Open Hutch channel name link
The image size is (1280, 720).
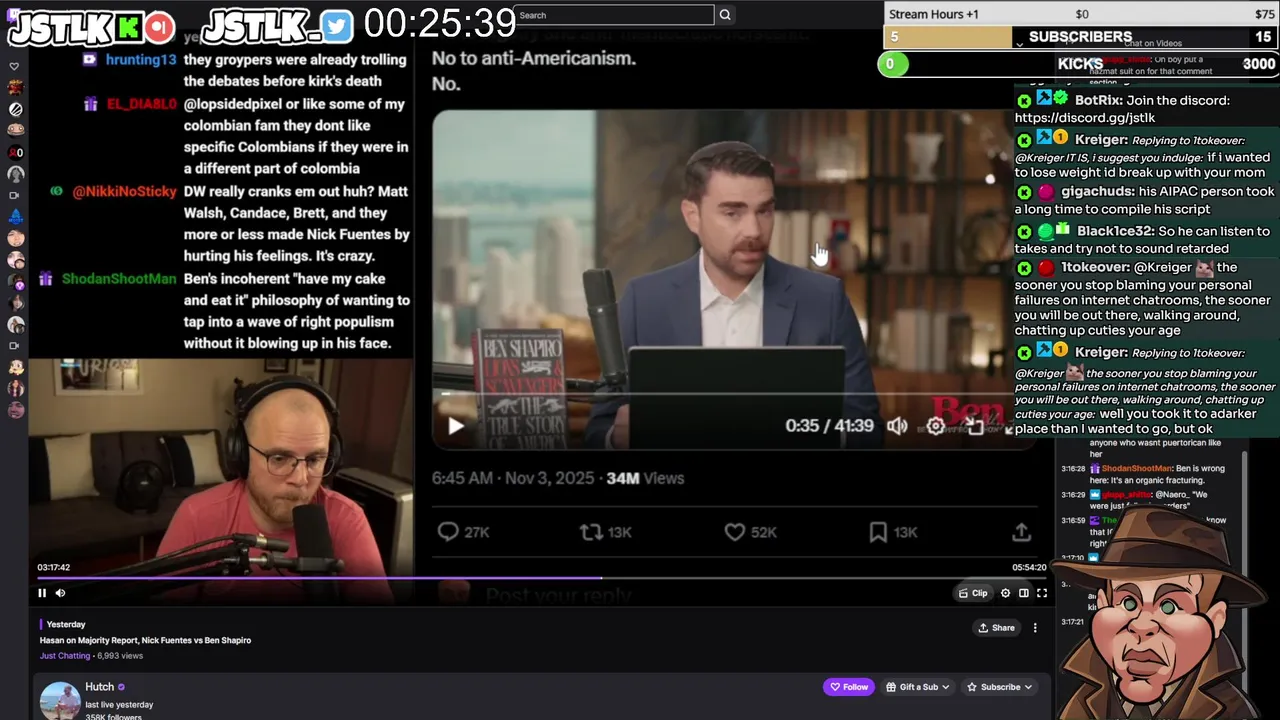pos(99,687)
